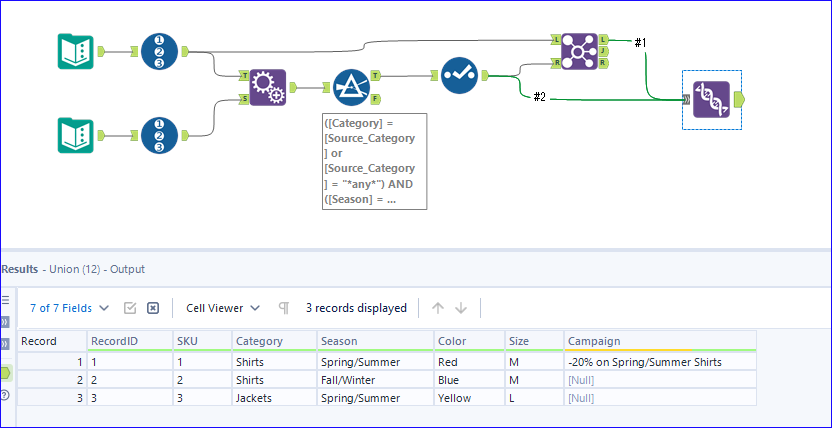This screenshot has width=832, height=428.
Task: Click the Union tool's input anchor
Action: click(x=687, y=99)
